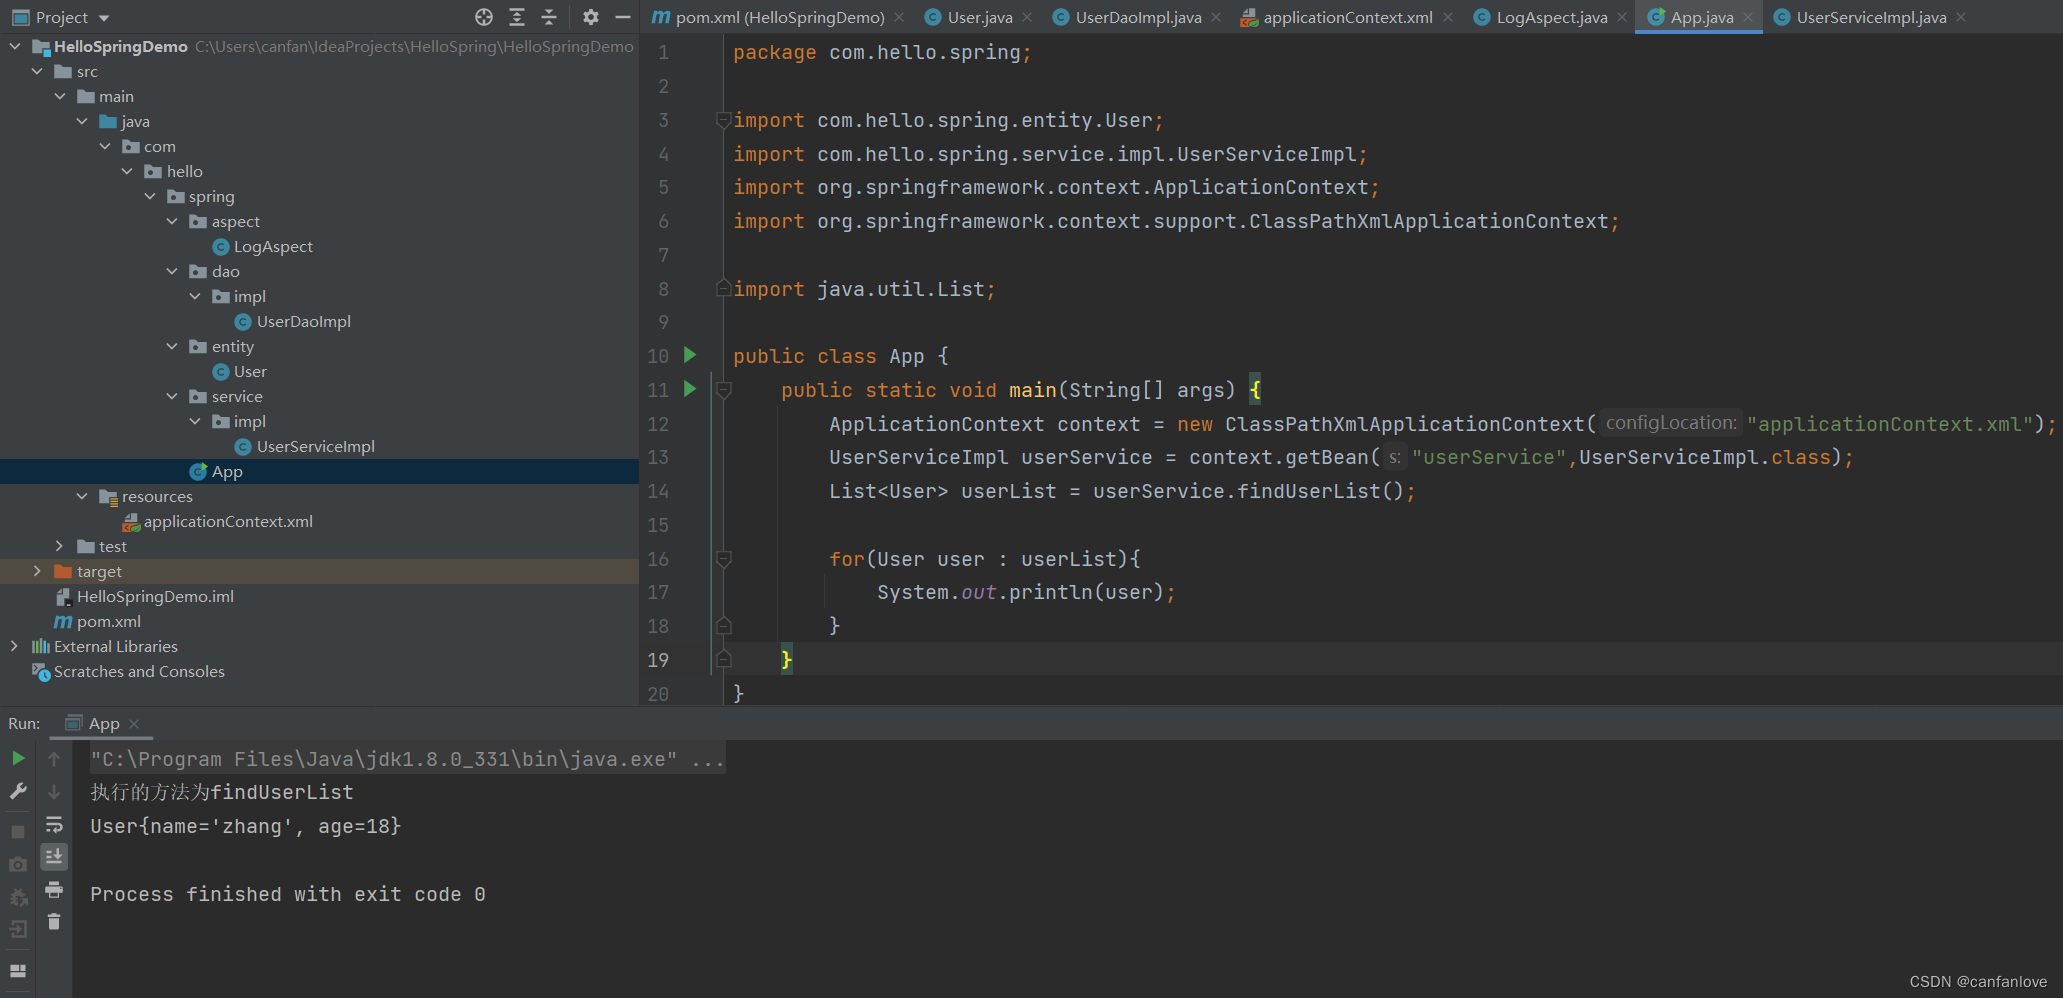Toggle Scroll to End in console

coord(54,856)
